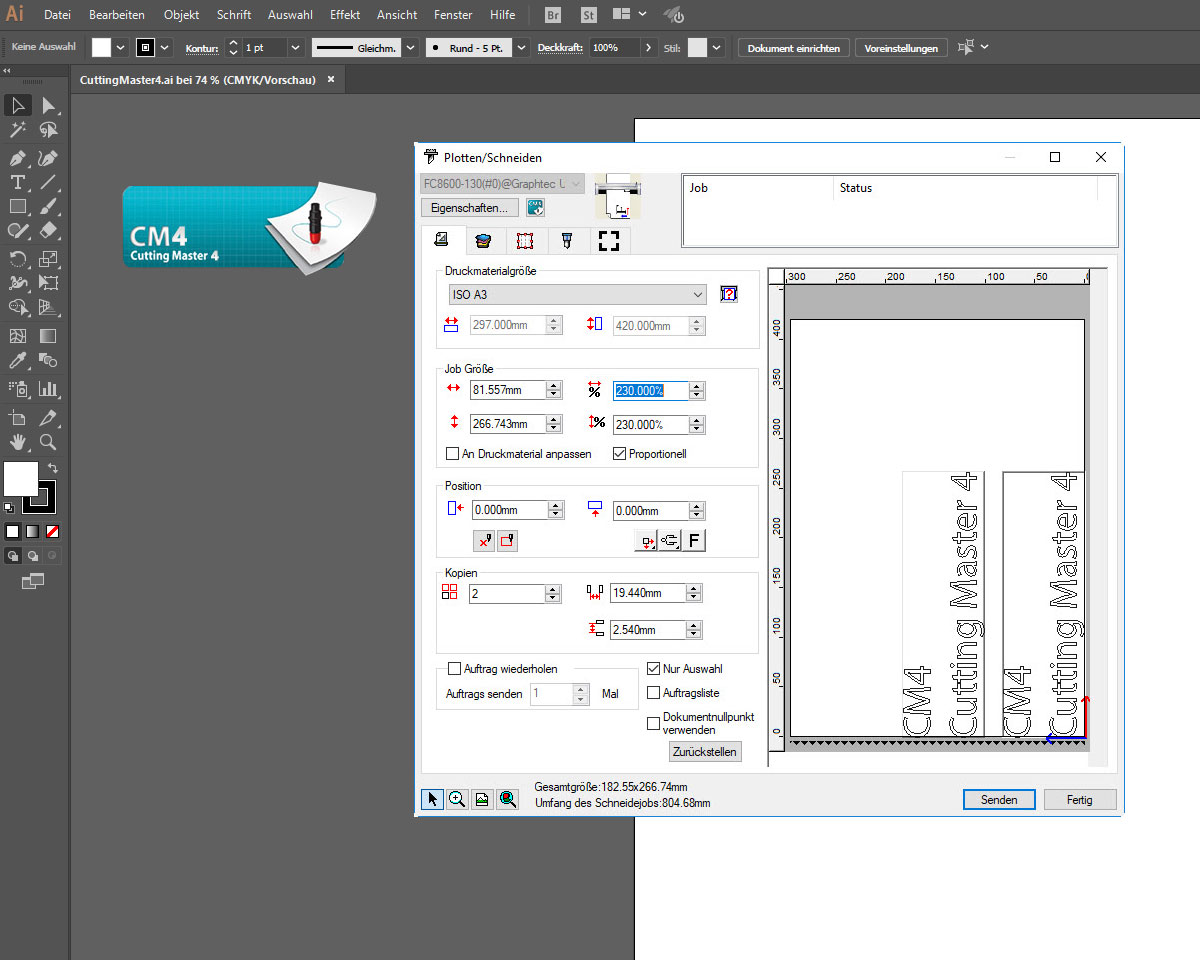Select the Eraser tool

coord(48,230)
